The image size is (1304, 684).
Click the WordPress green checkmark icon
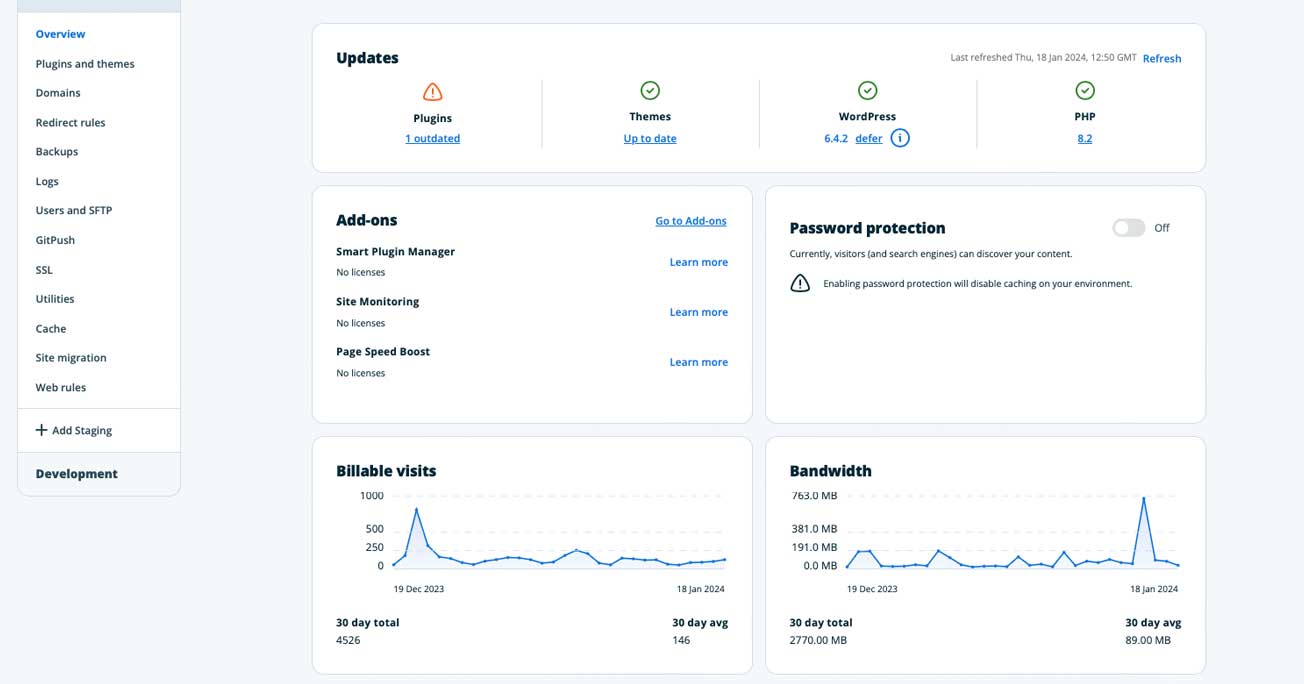coord(868,91)
